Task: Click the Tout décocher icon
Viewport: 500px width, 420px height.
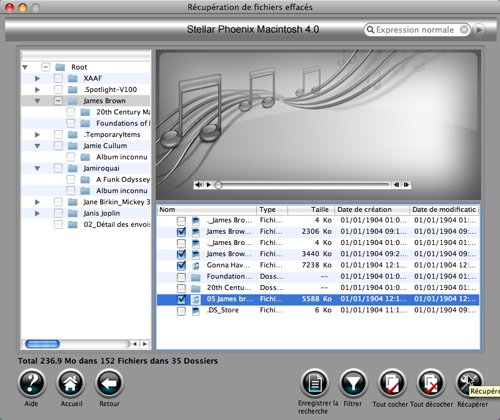Action: click(x=431, y=383)
